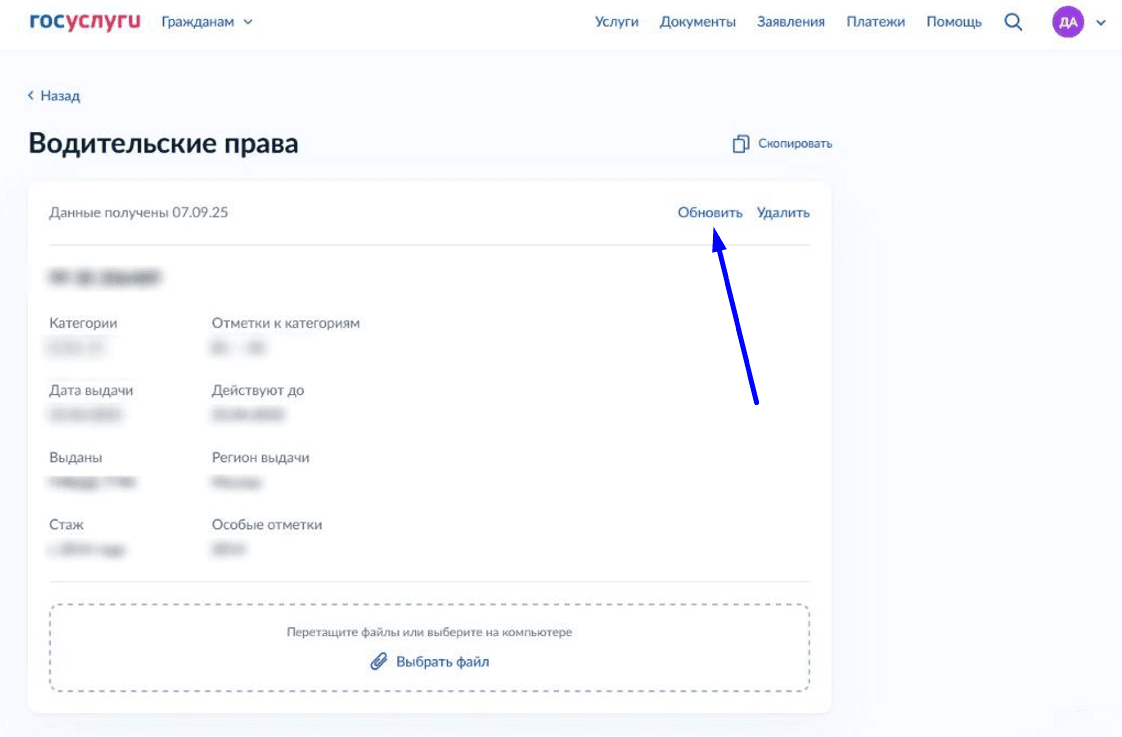The width and height of the screenshot is (1122, 737).
Task: Click the Госуслуги logo
Action: [x=85, y=21]
